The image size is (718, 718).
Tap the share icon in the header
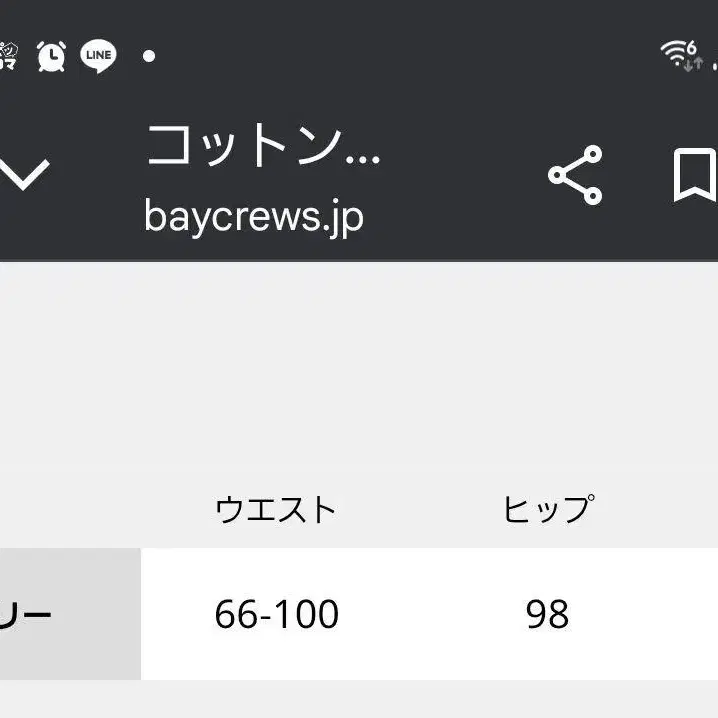575,175
